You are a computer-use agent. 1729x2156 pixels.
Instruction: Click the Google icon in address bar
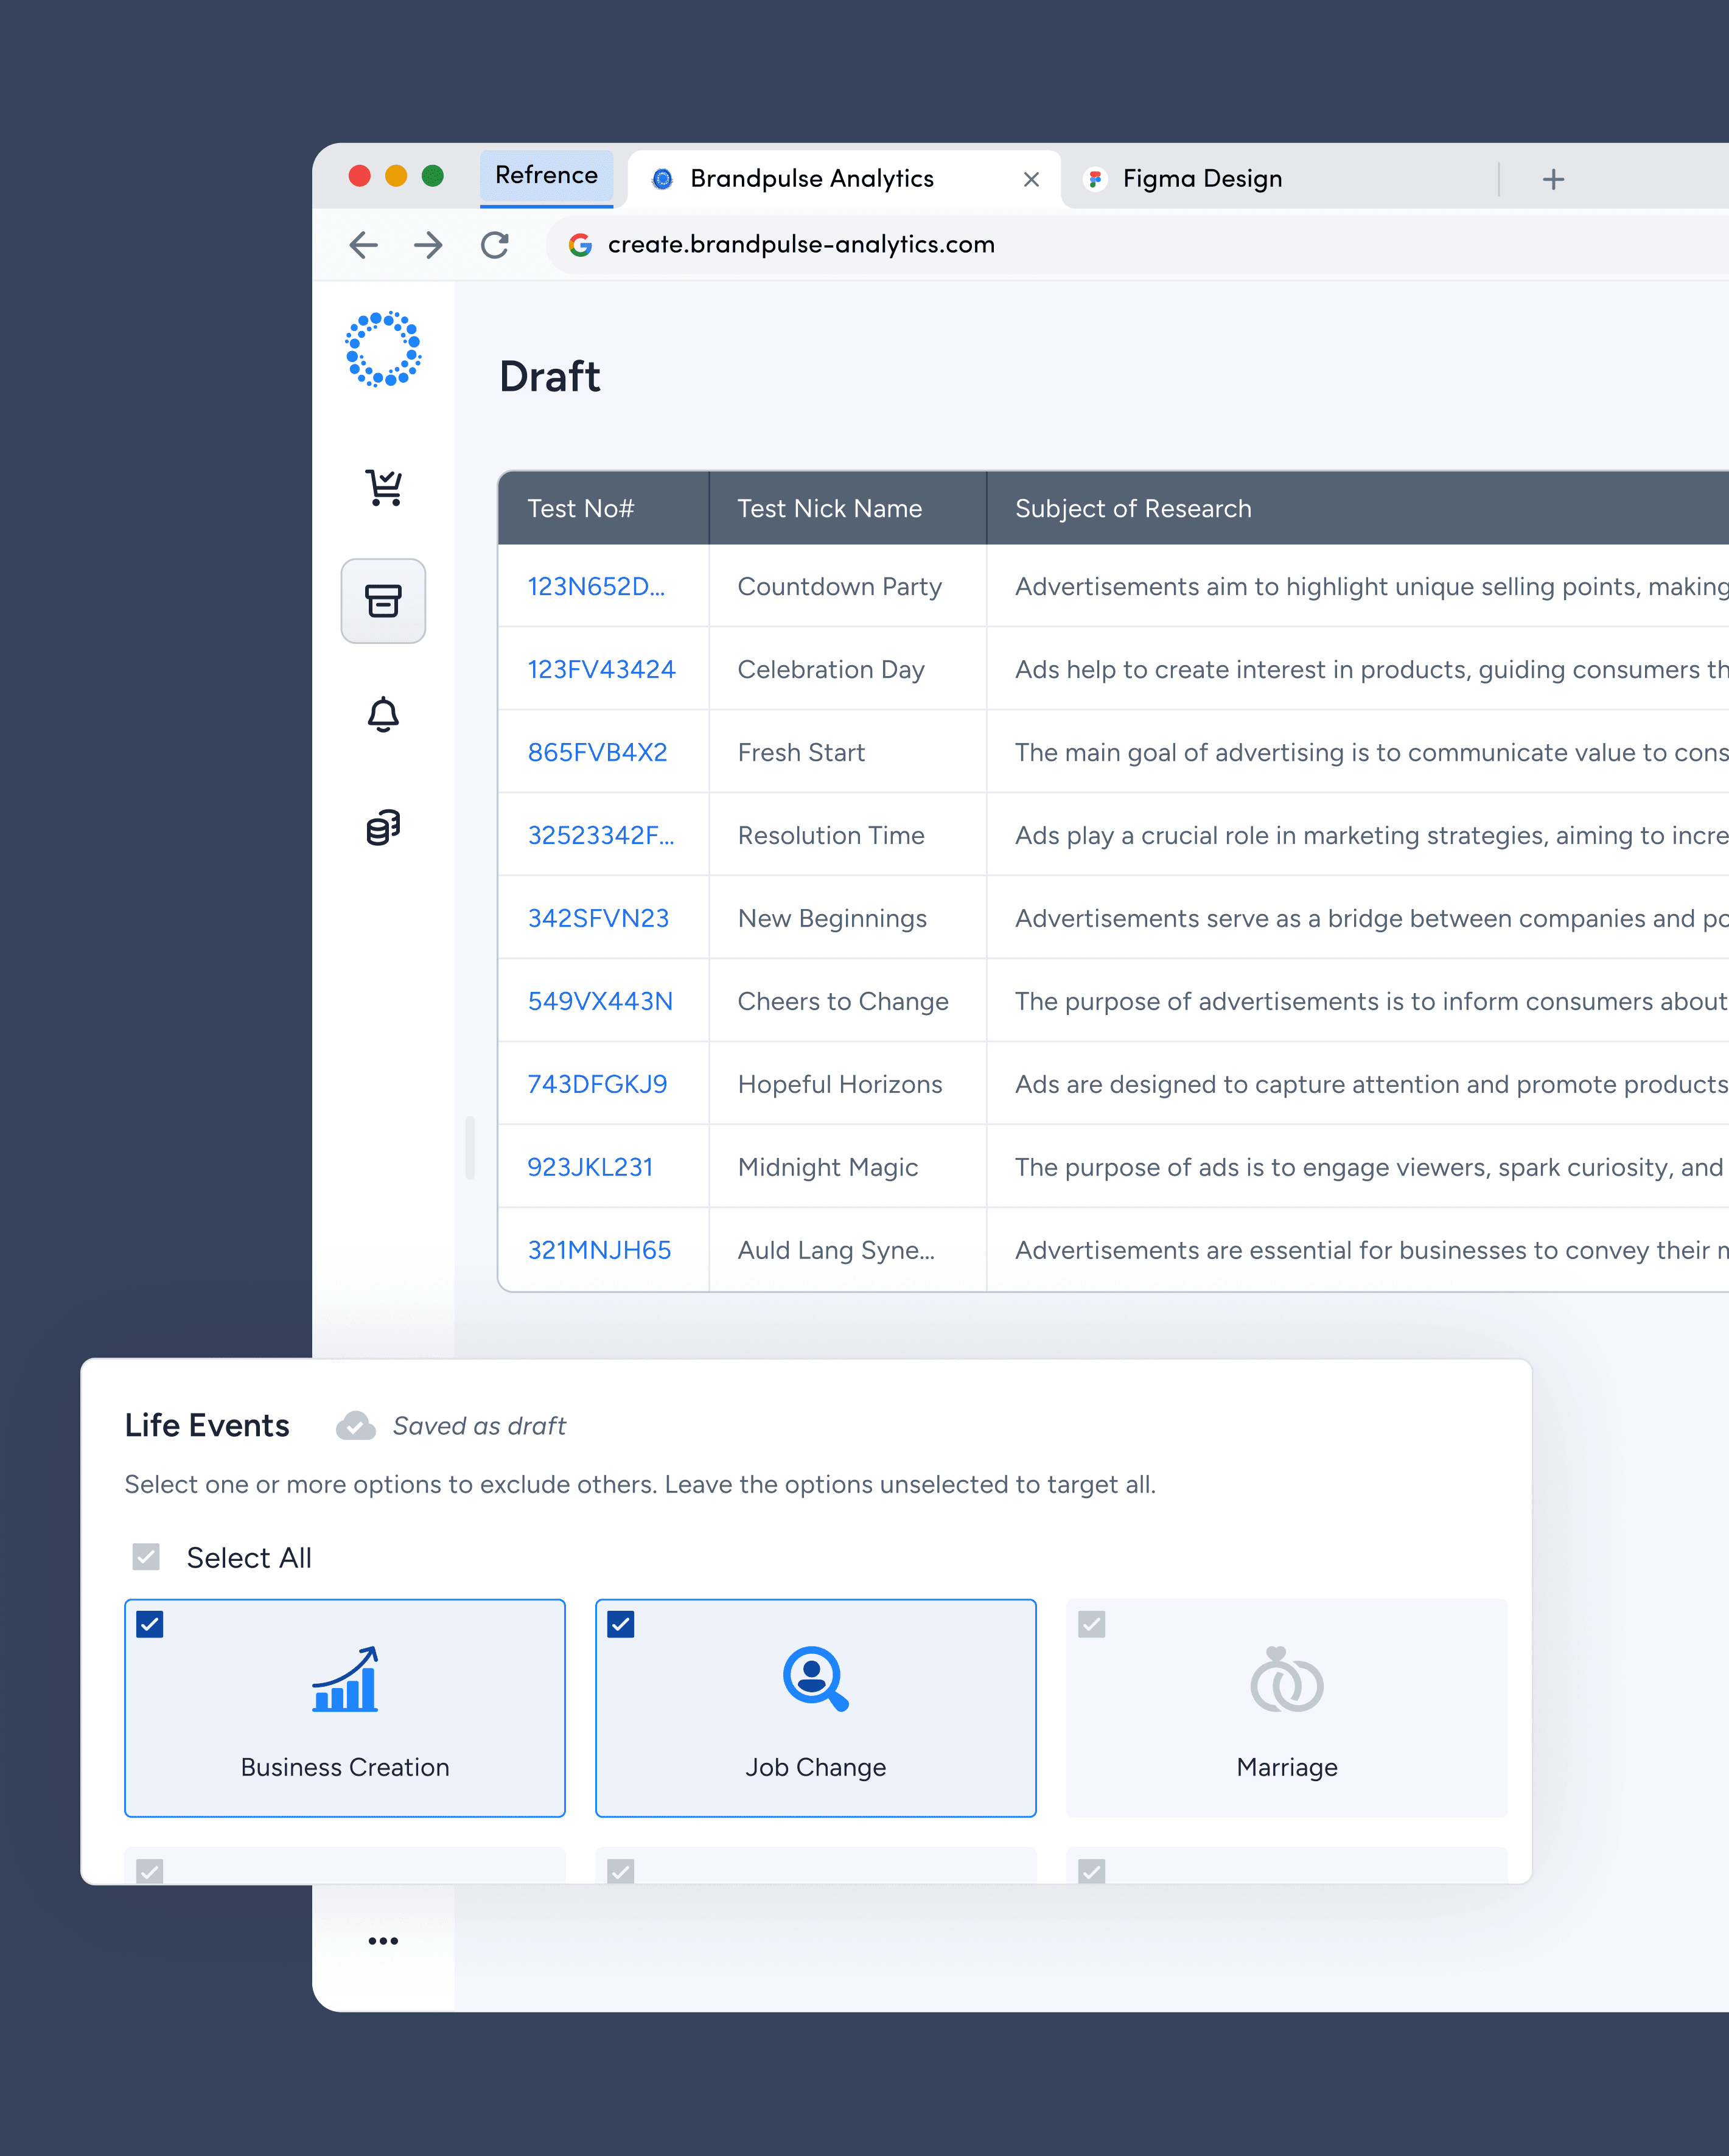click(580, 245)
